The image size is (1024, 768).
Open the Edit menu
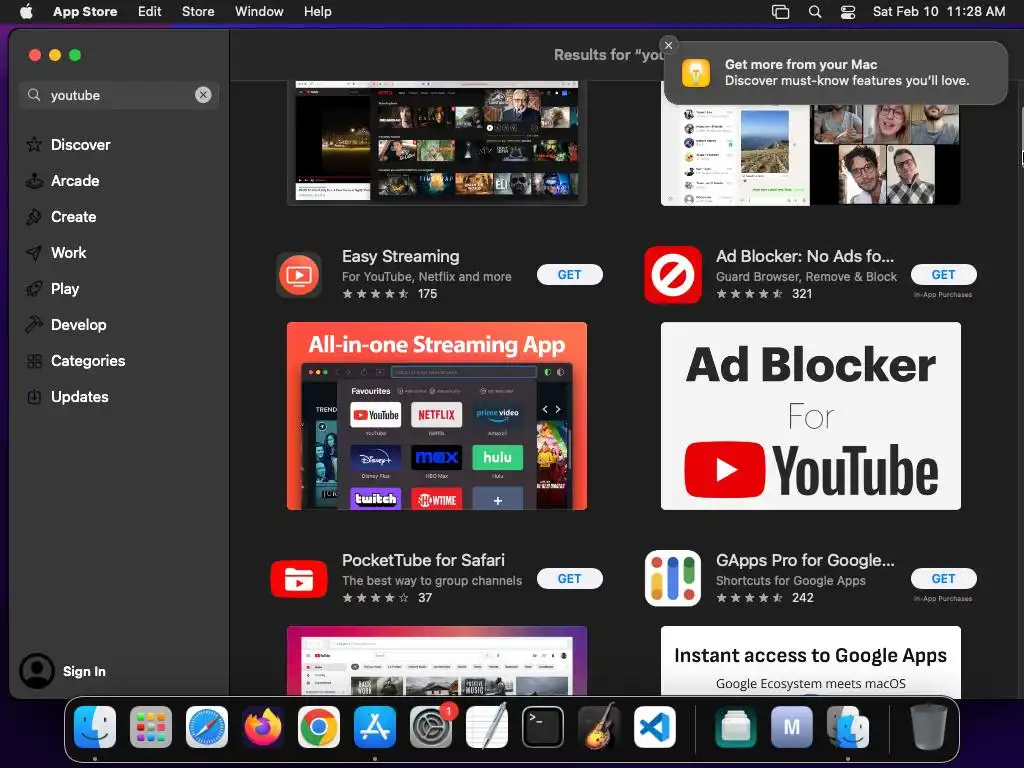pyautogui.click(x=150, y=12)
